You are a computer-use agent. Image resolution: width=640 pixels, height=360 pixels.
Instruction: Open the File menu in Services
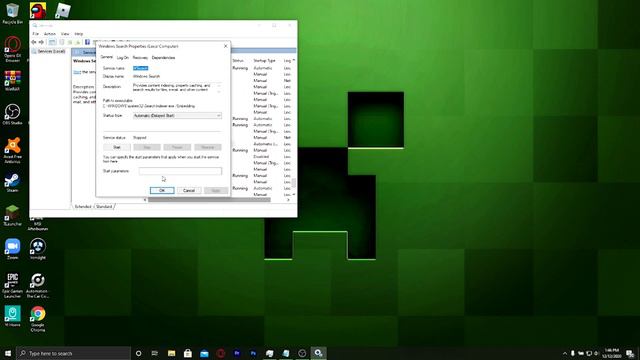(x=36, y=34)
